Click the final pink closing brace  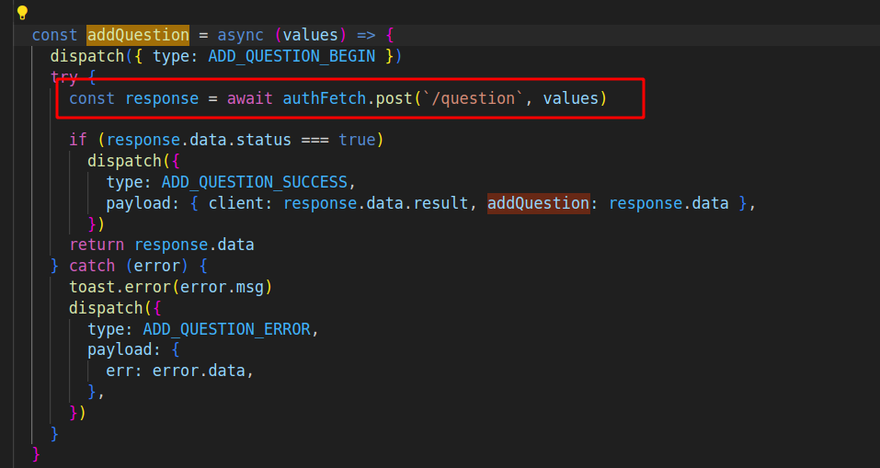click(x=36, y=455)
